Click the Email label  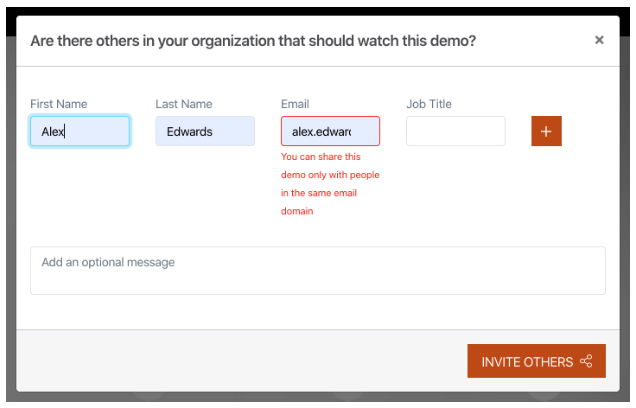(295, 104)
